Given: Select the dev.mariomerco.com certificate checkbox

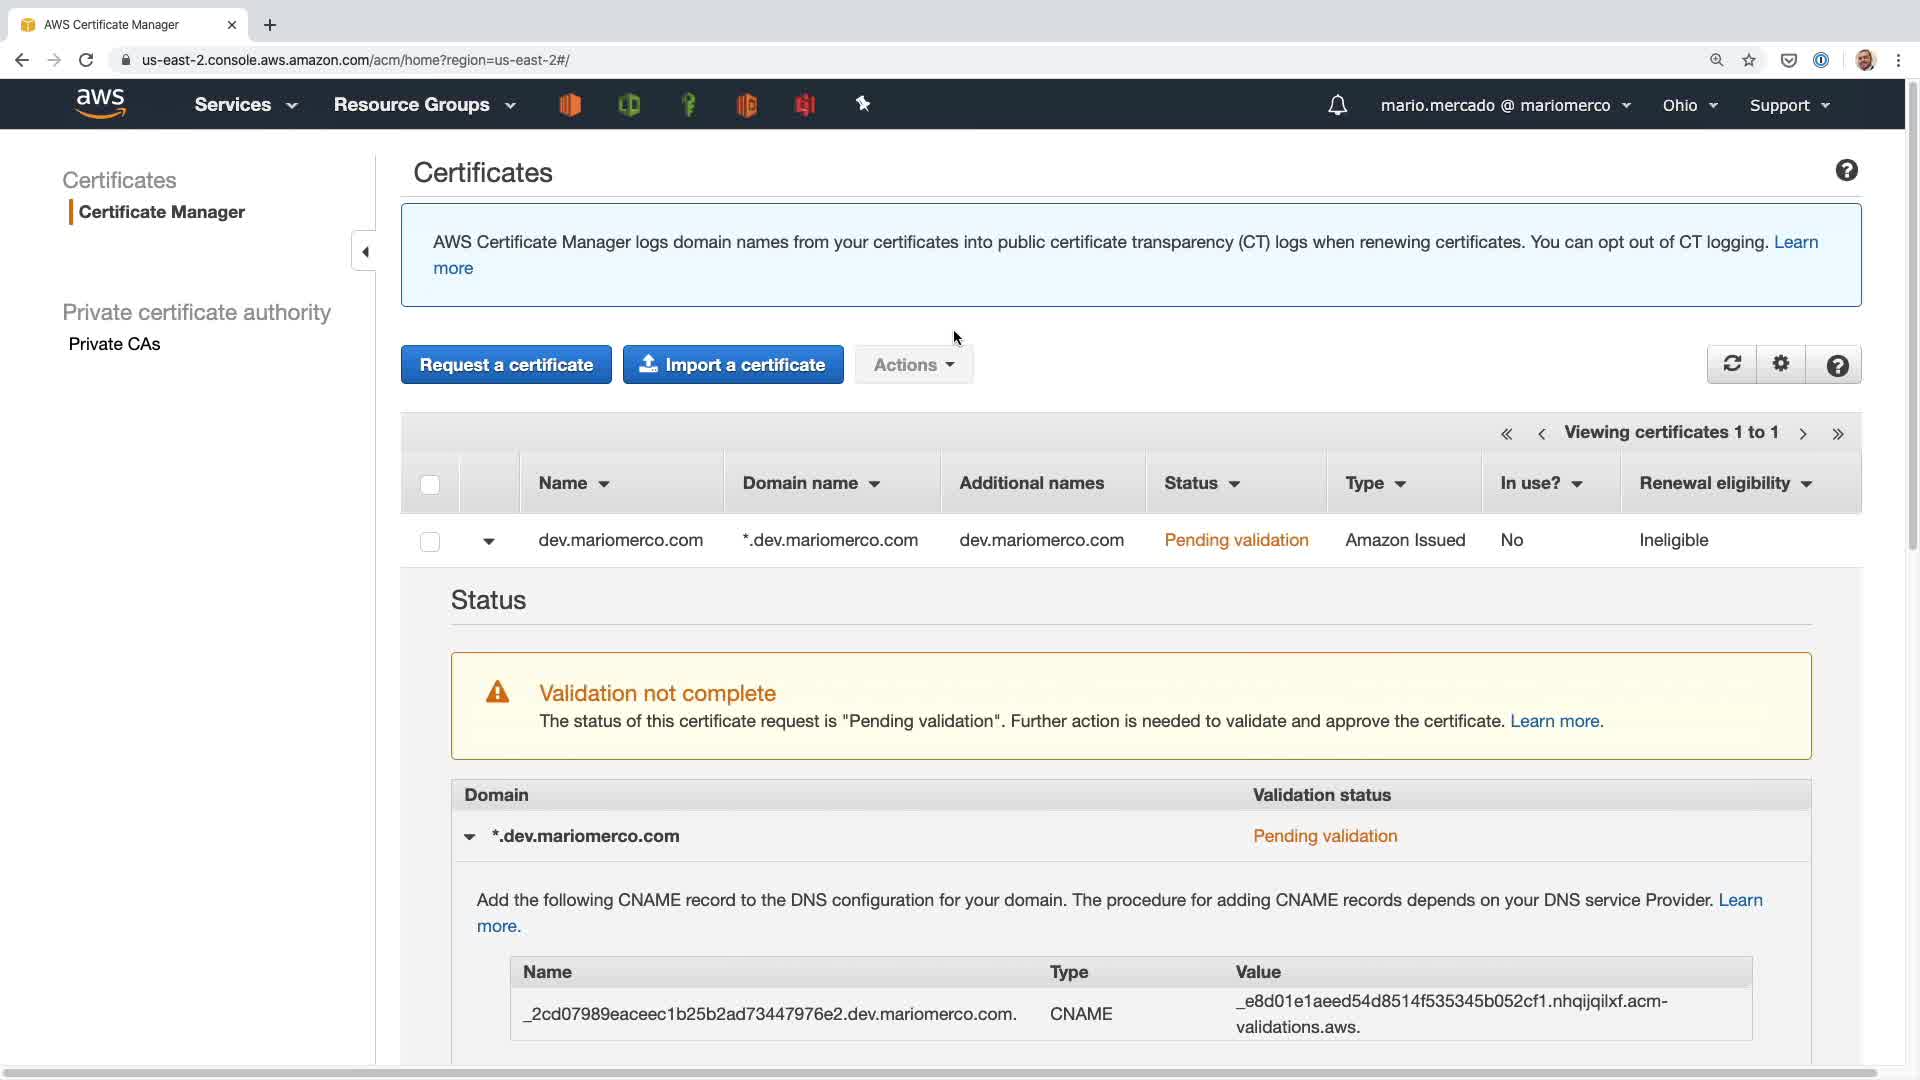Looking at the screenshot, I should point(430,542).
